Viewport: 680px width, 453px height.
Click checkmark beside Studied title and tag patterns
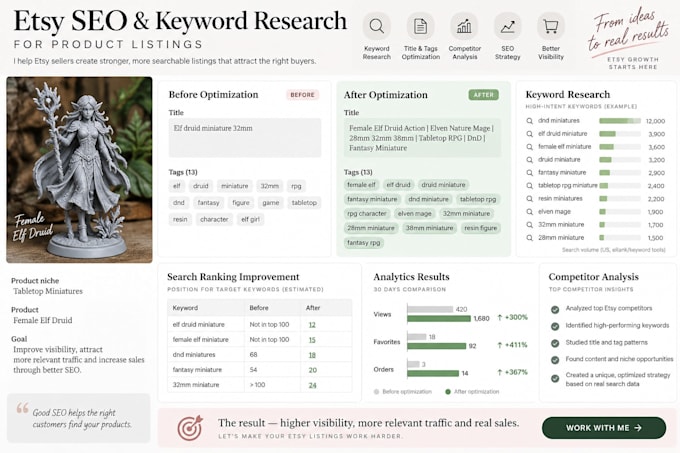(x=555, y=343)
